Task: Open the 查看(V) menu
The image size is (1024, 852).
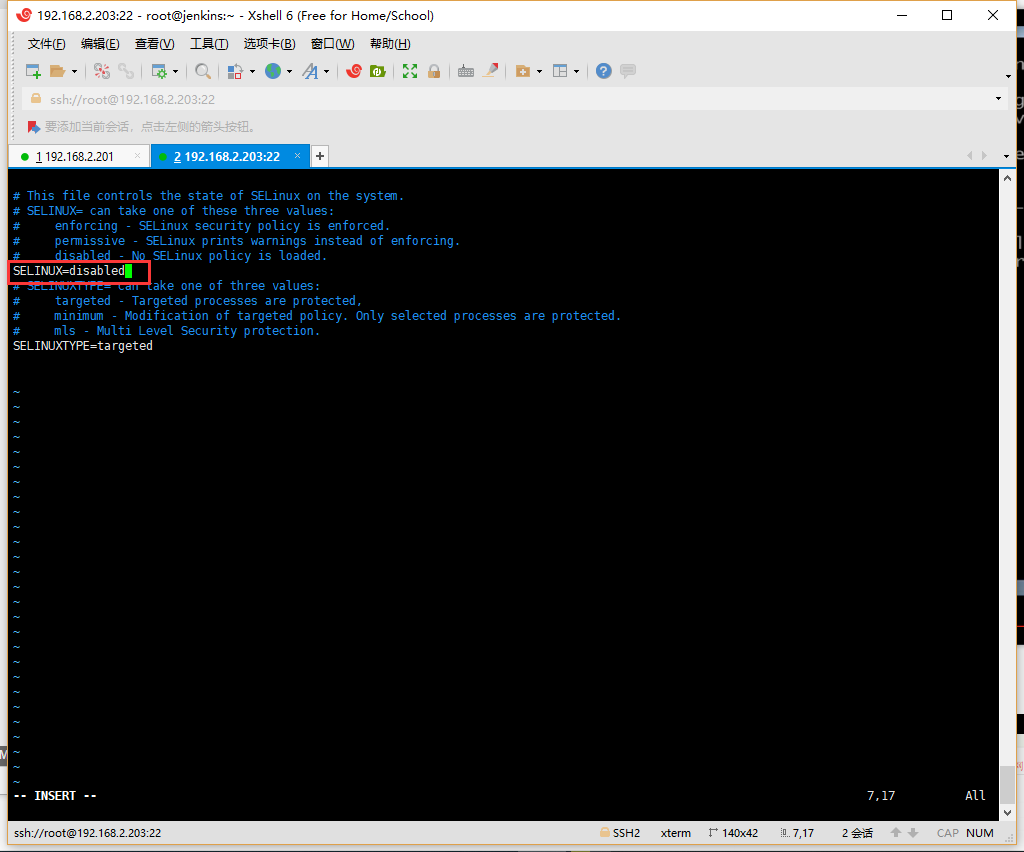Action: point(155,44)
